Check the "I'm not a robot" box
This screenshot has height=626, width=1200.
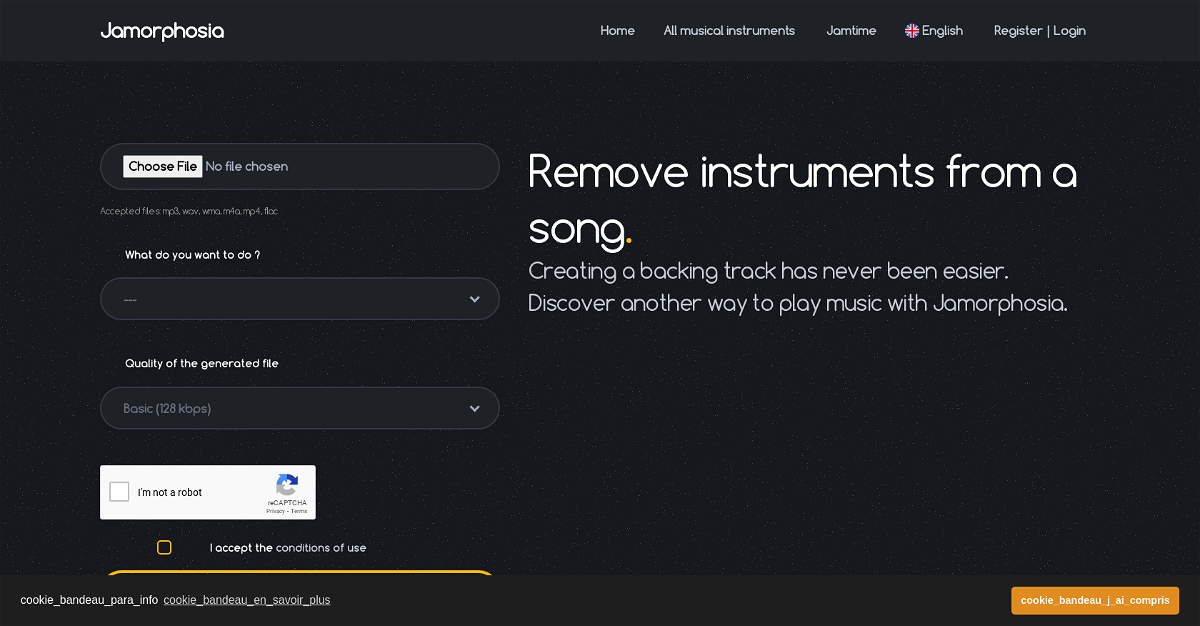point(120,492)
